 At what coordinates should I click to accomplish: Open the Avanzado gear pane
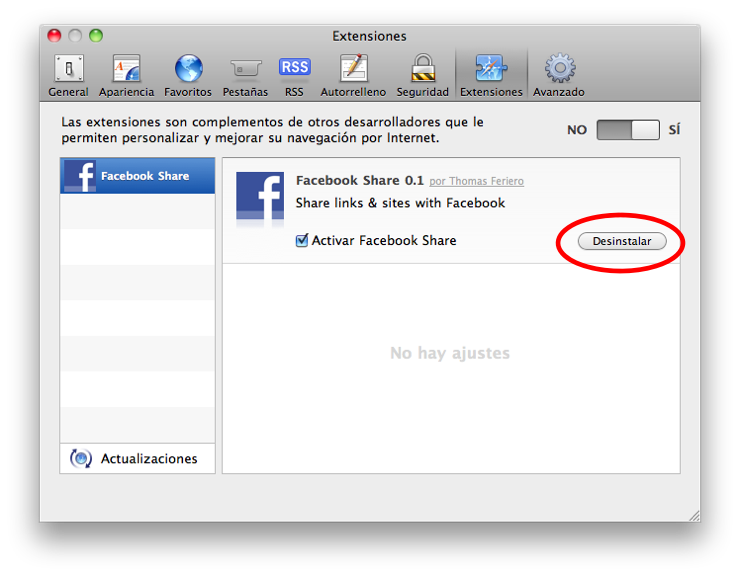pyautogui.click(x=559, y=76)
